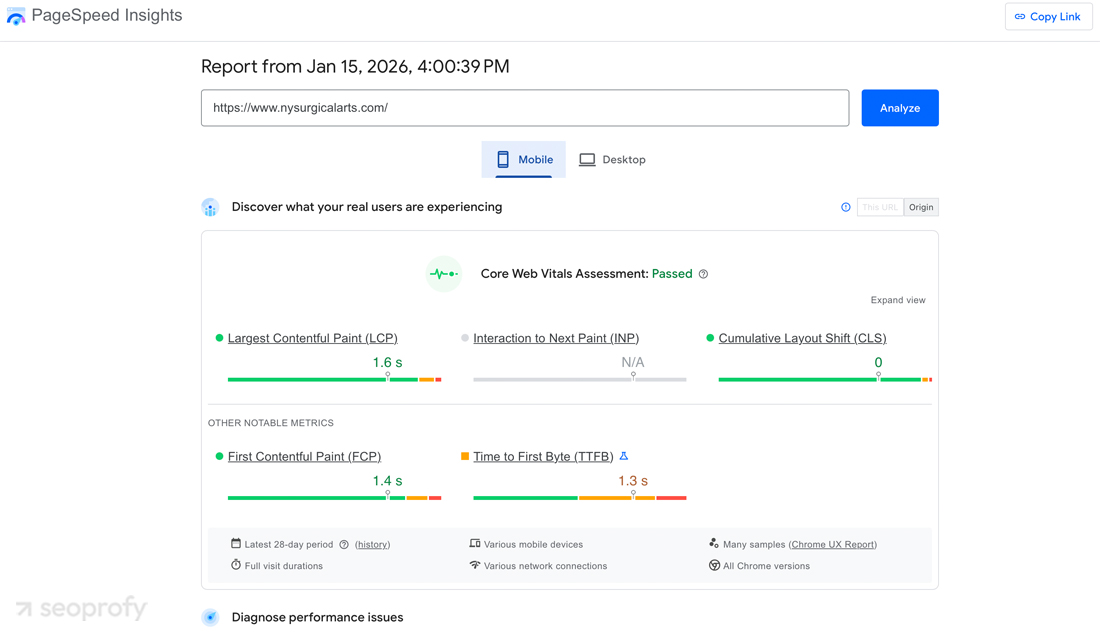Open the info icon near the This URL toggle
Screen dimensions: 1100x634
pyautogui.click(x=846, y=207)
